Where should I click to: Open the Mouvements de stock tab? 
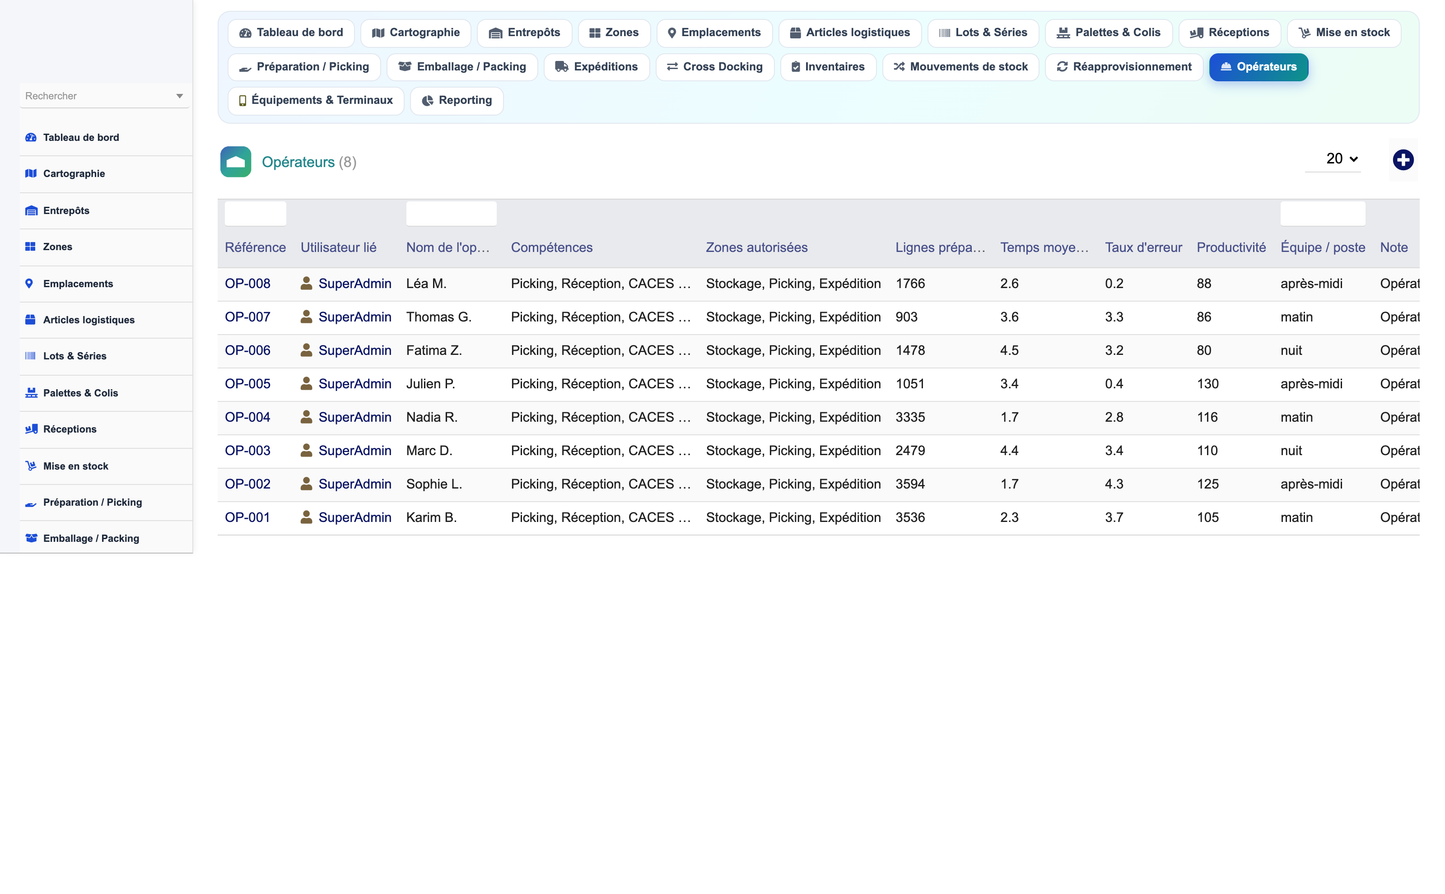pyautogui.click(x=961, y=67)
